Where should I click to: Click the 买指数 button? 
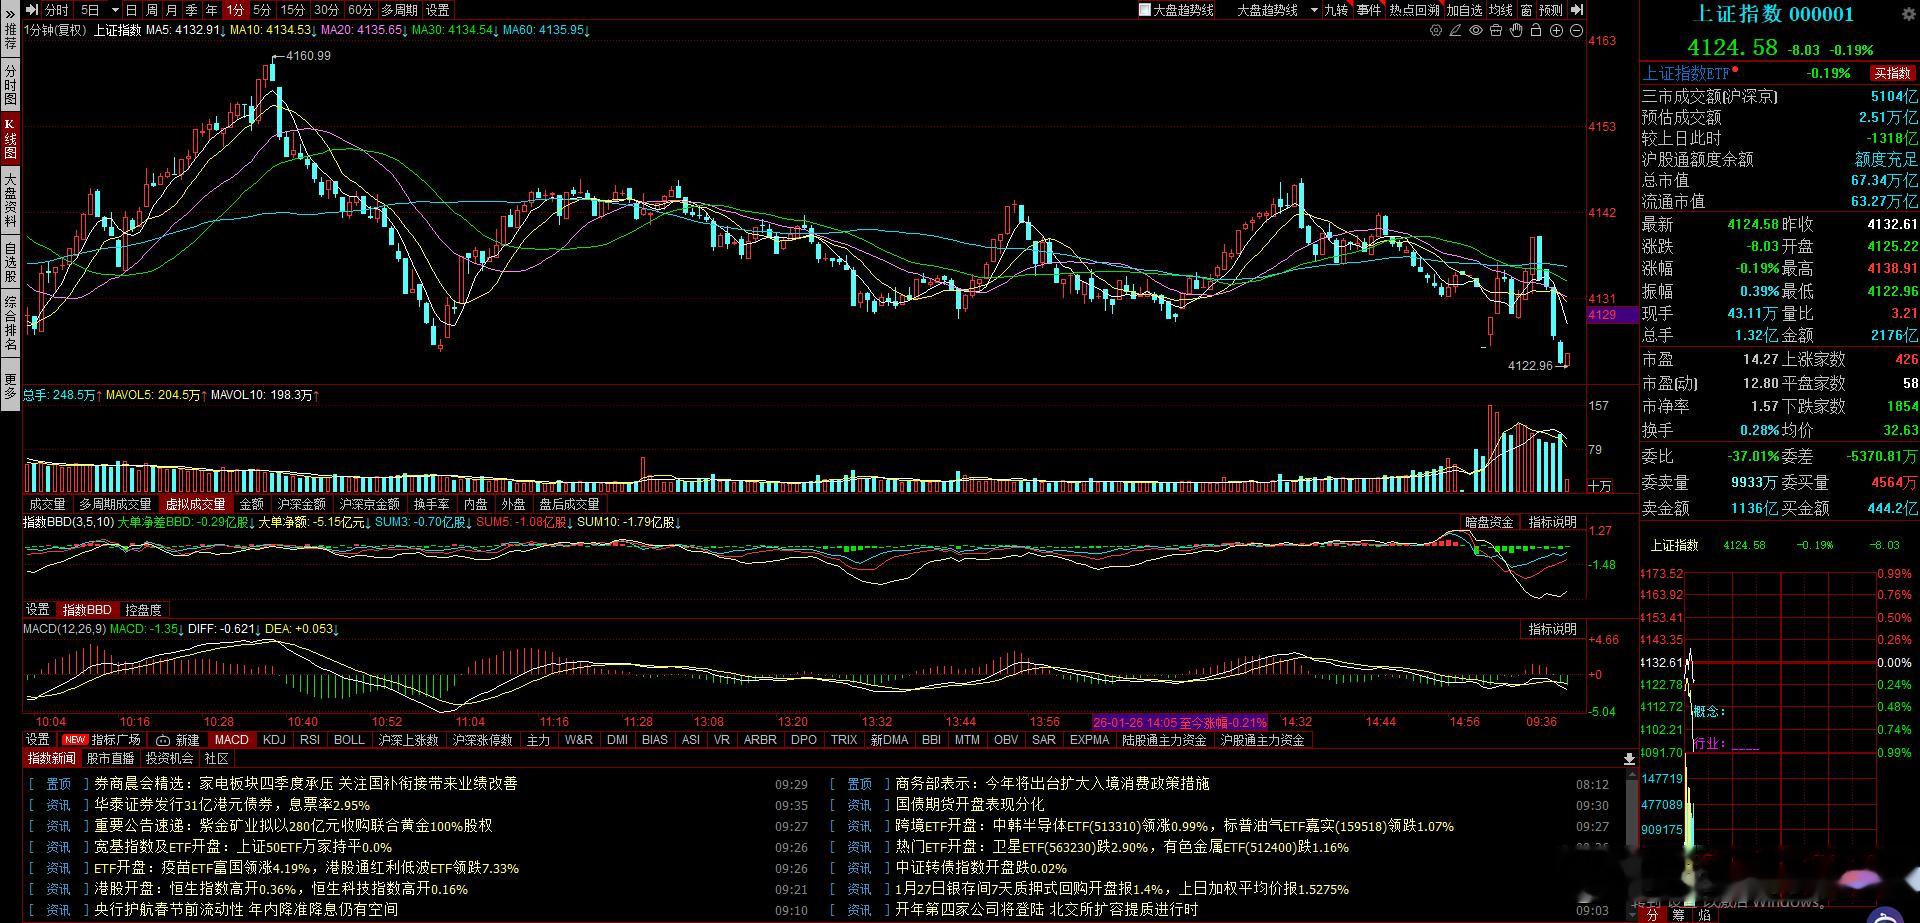click(1892, 73)
